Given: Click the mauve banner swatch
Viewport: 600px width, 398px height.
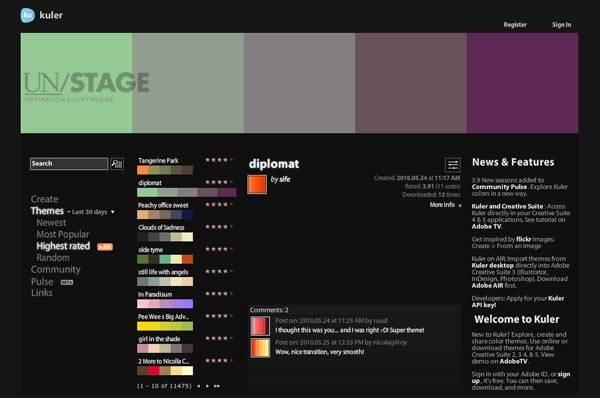Looking at the screenshot, I should [411, 83].
